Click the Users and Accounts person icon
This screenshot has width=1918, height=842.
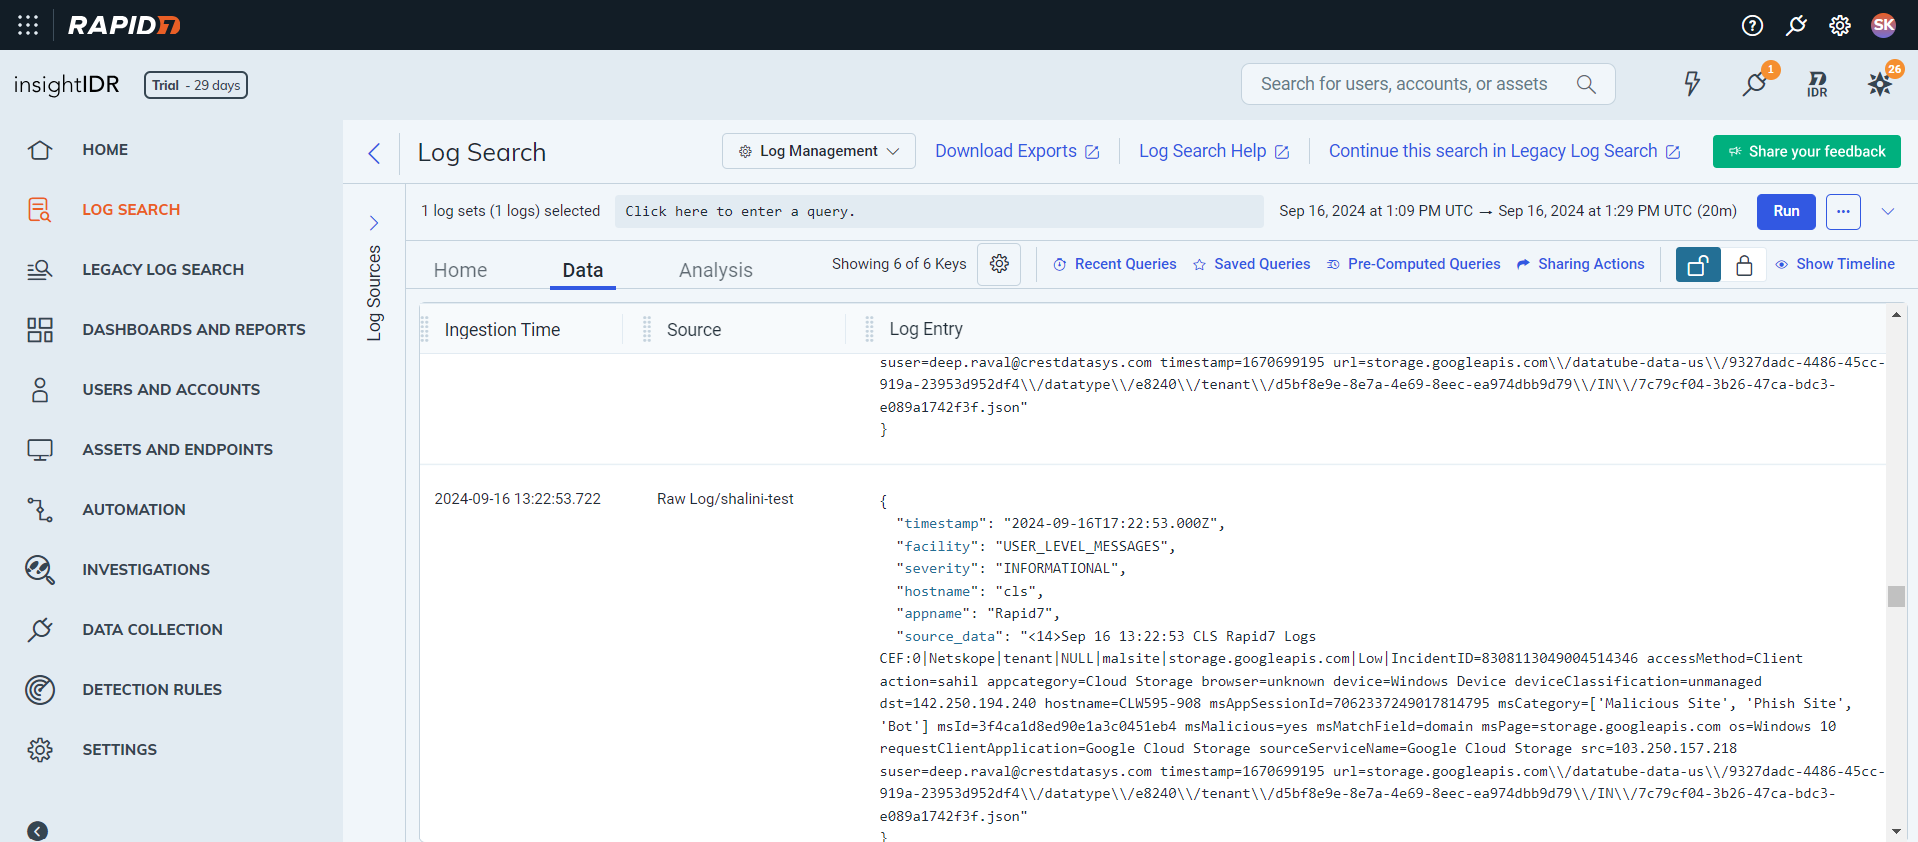click(40, 390)
